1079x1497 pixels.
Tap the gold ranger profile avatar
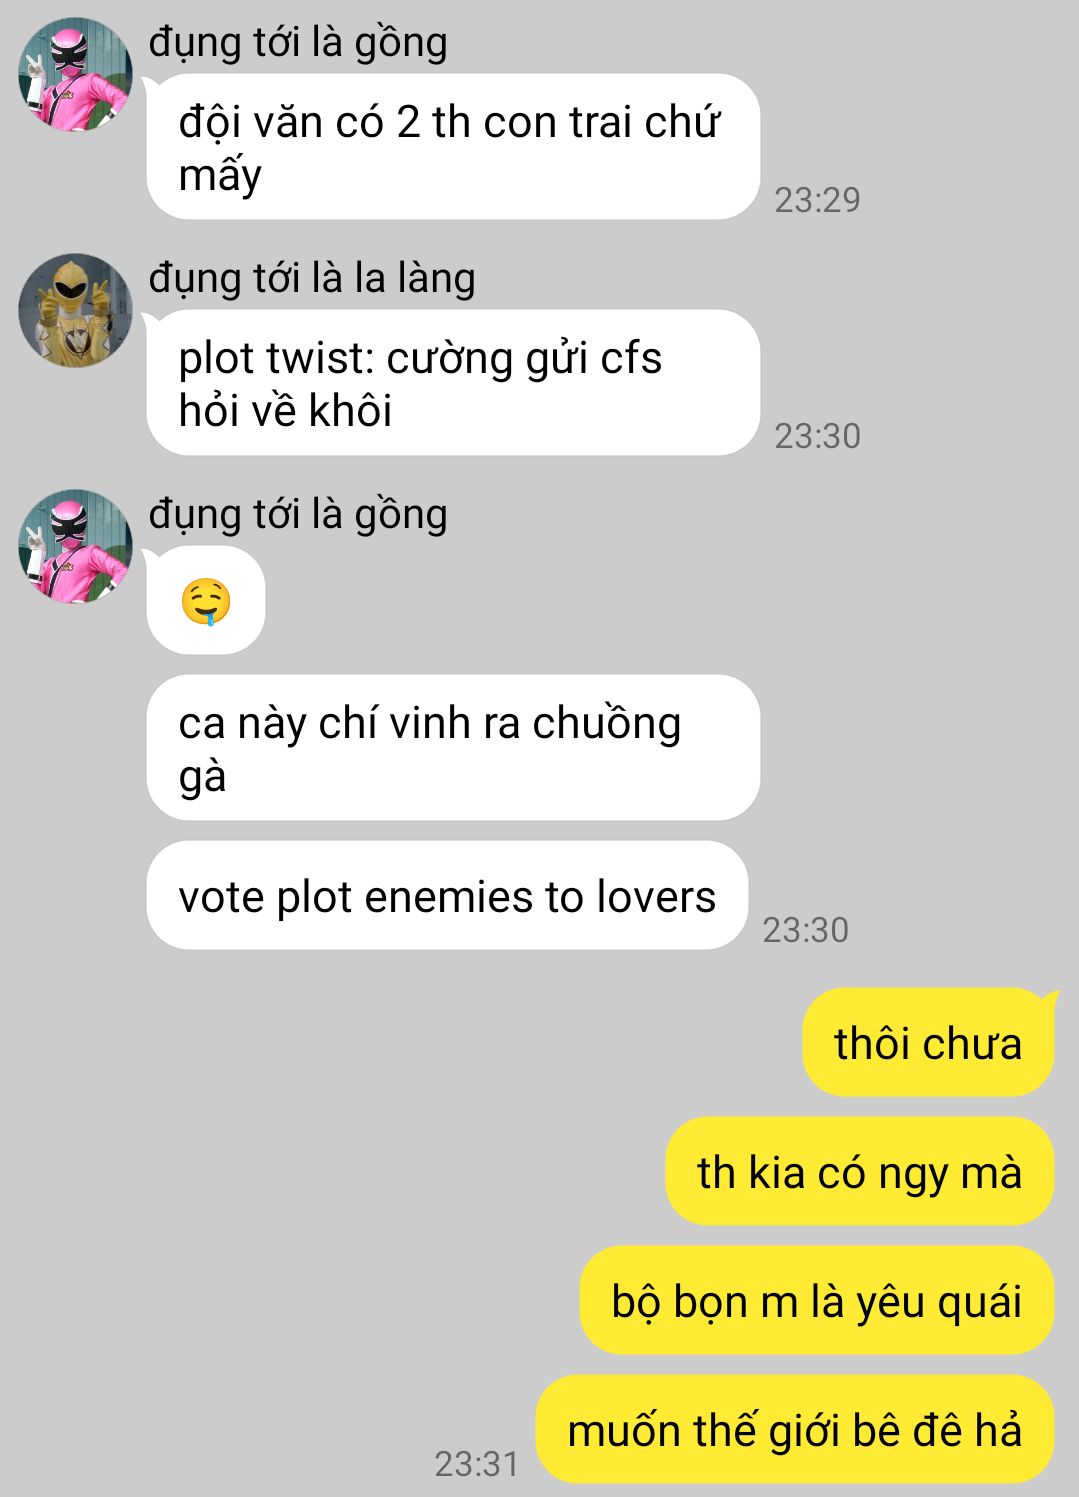pos(75,310)
